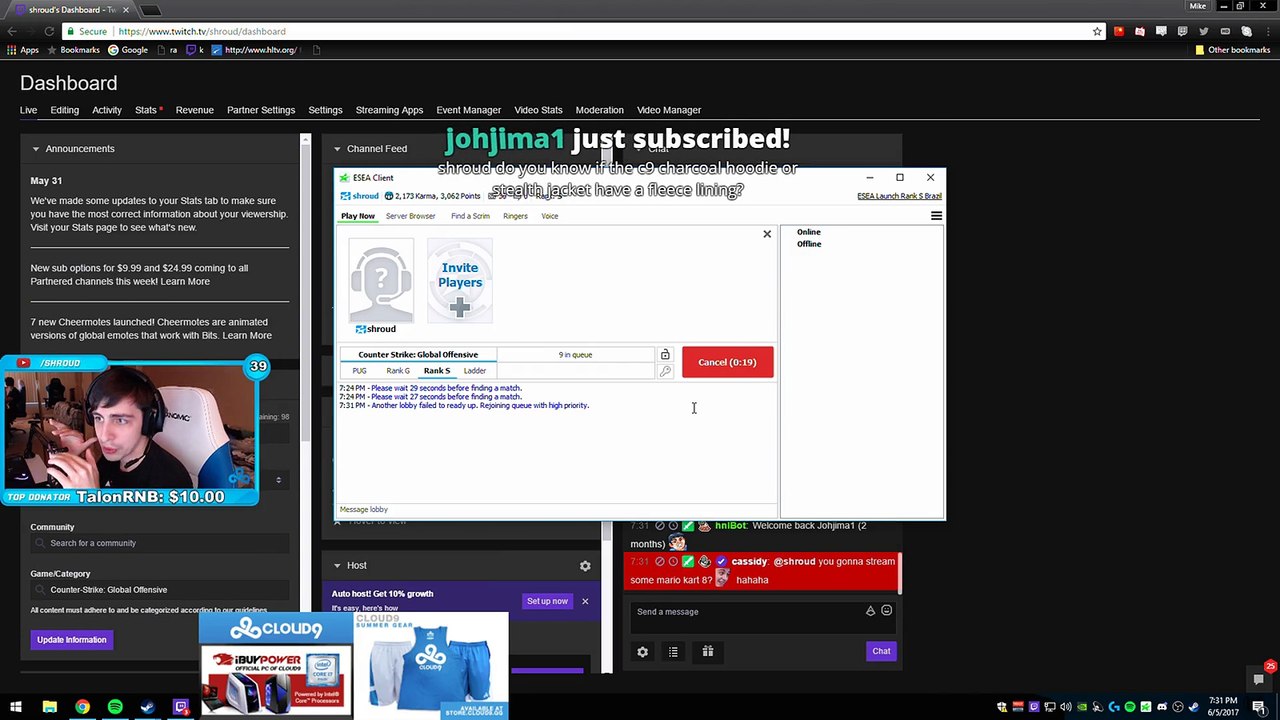This screenshot has height=720, width=1280.
Task: Toggle the ESEA lobby lock icon
Action: (x=665, y=354)
